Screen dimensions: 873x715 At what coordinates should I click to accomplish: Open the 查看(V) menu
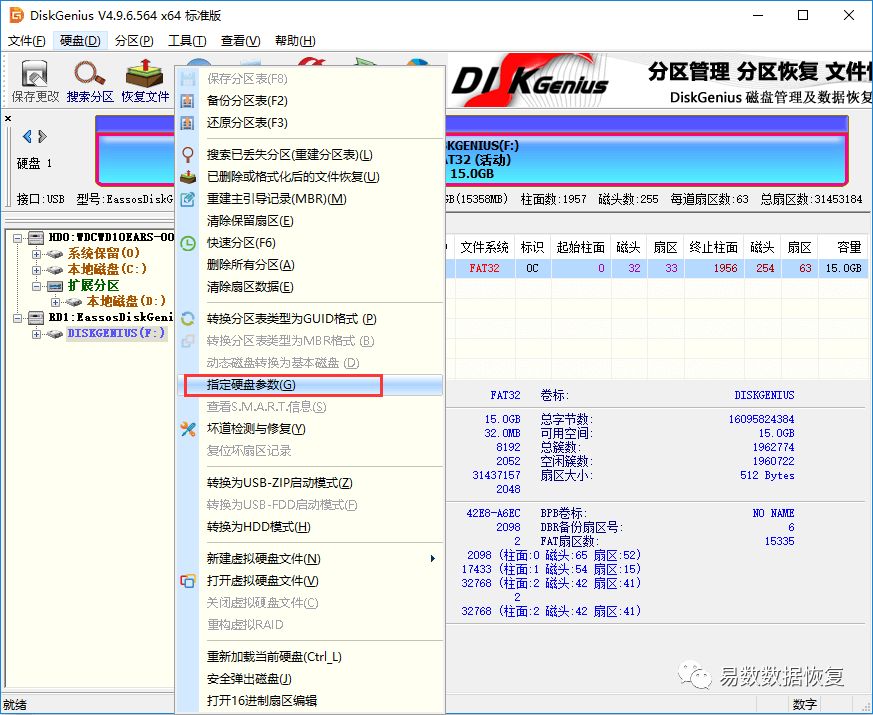pos(241,41)
